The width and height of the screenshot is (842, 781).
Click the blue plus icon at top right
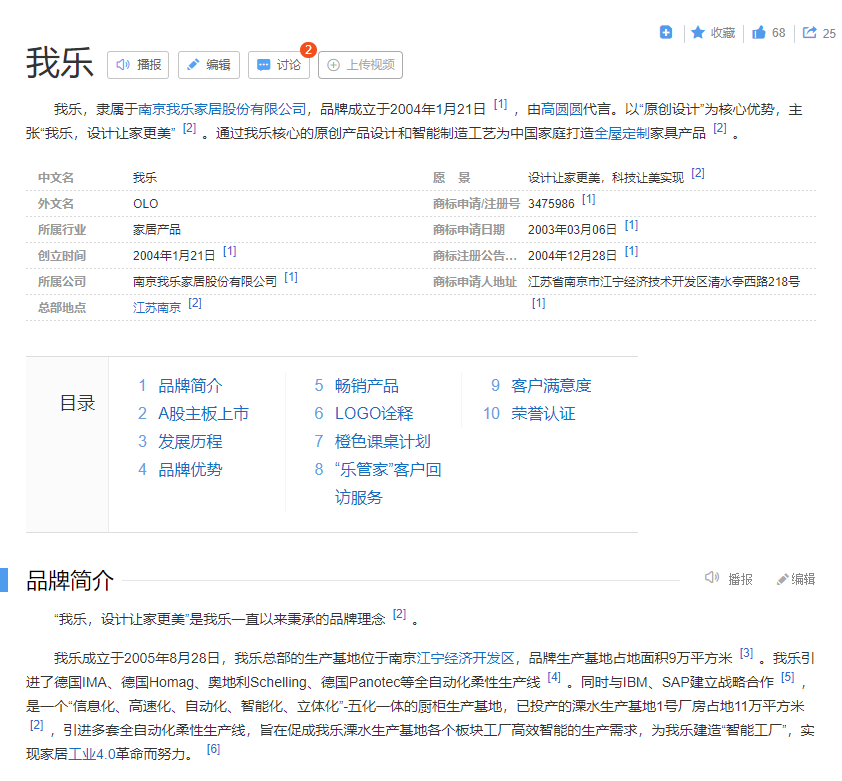(x=665, y=32)
